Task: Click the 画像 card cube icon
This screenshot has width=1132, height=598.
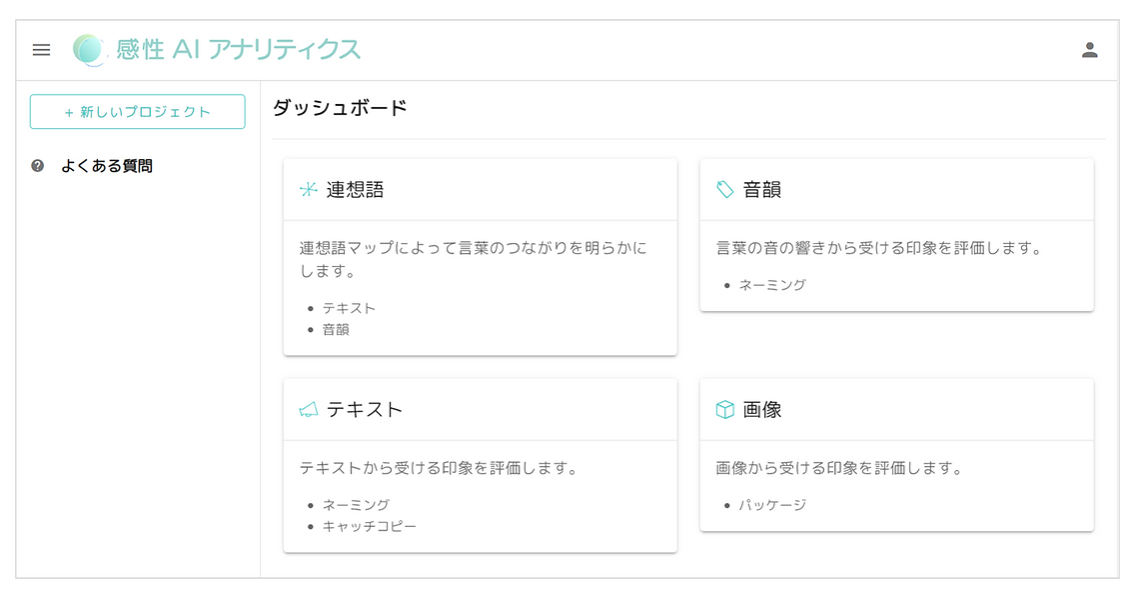Action: (725, 410)
